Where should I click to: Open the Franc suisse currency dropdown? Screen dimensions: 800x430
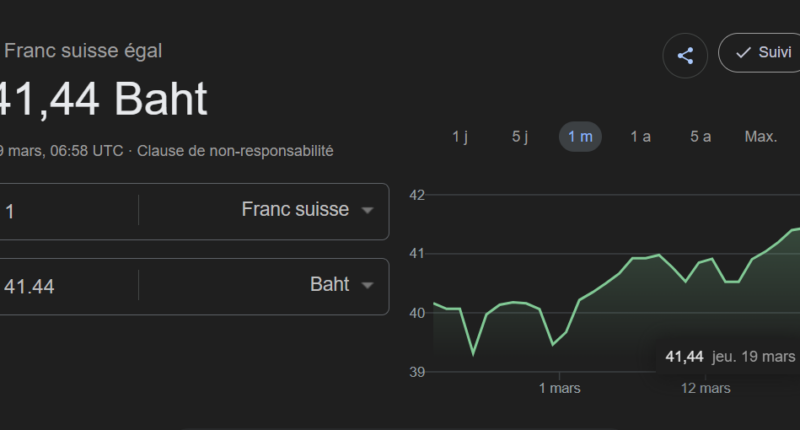[x=307, y=210]
